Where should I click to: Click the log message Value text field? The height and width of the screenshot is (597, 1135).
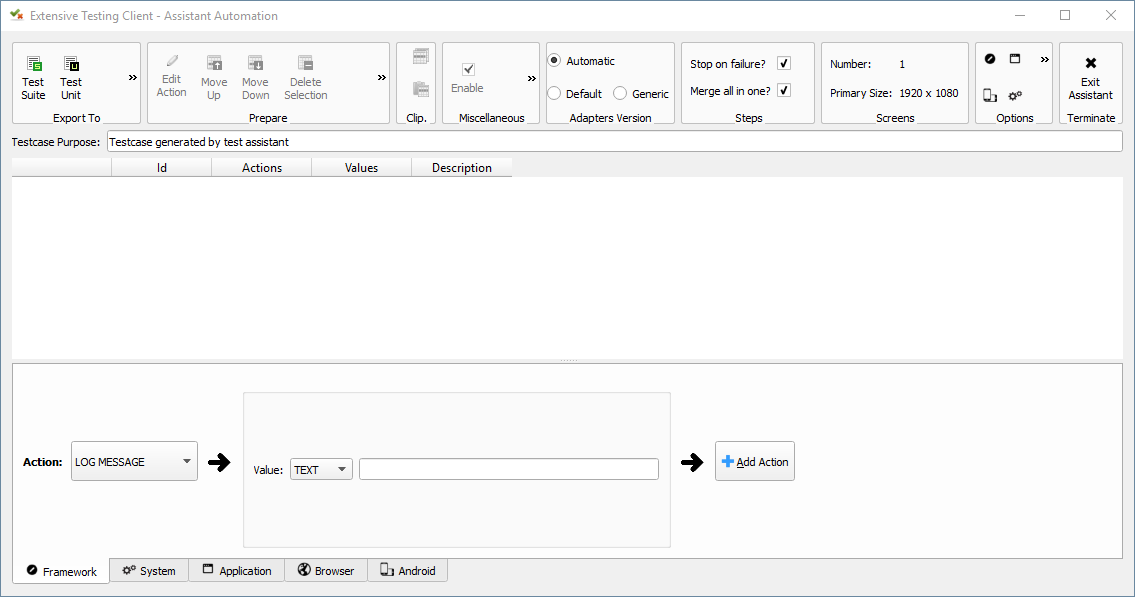[x=509, y=469]
